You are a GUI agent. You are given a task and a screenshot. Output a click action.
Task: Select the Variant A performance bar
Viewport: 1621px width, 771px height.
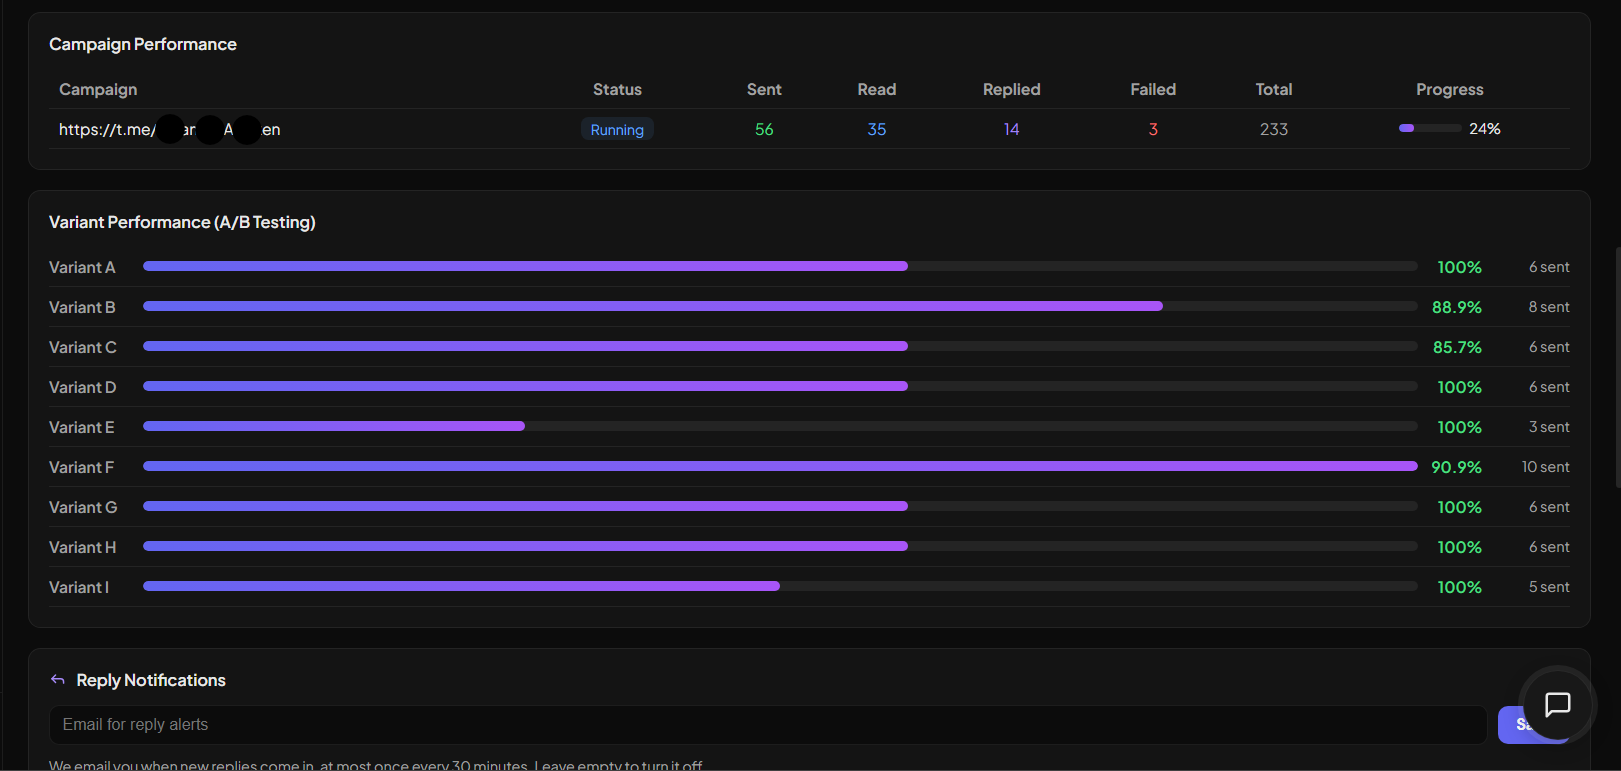780,266
